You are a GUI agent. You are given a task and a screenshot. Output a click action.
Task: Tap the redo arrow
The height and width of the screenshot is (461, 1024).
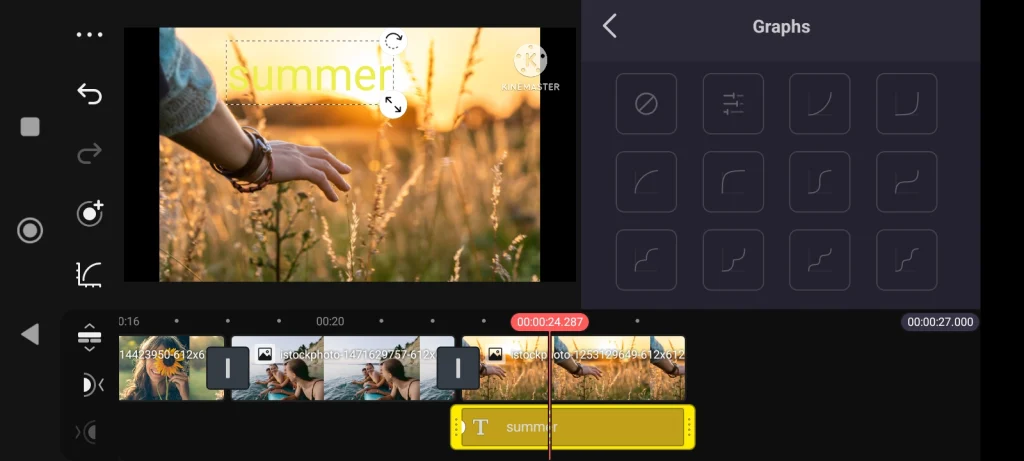(x=90, y=153)
